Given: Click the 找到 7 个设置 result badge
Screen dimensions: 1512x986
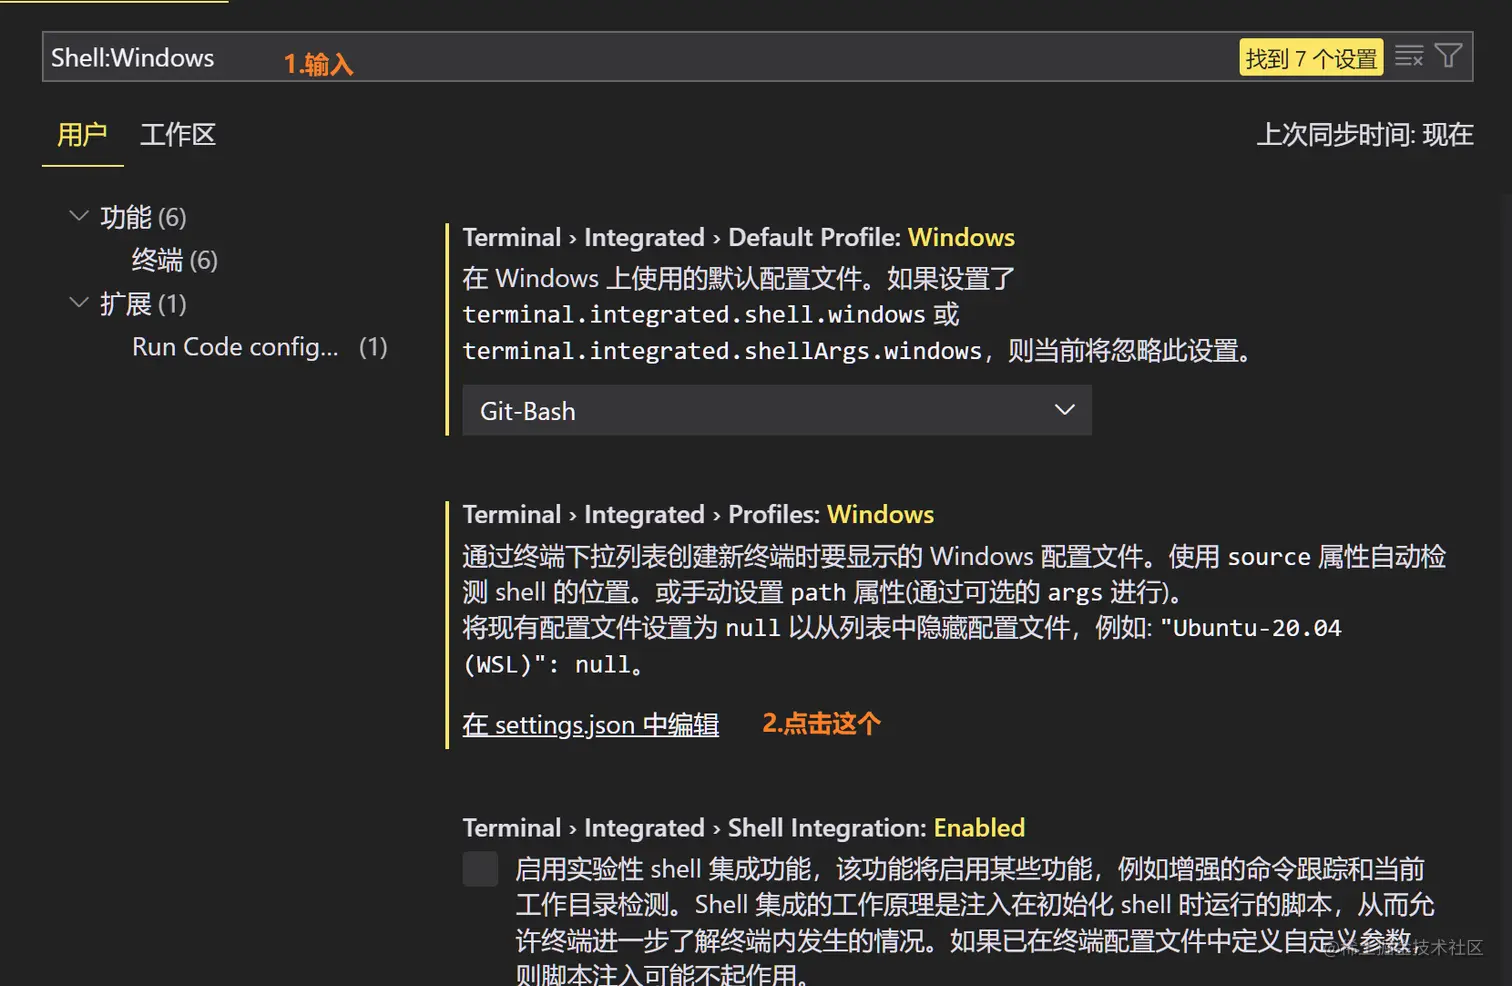Looking at the screenshot, I should [1311, 58].
